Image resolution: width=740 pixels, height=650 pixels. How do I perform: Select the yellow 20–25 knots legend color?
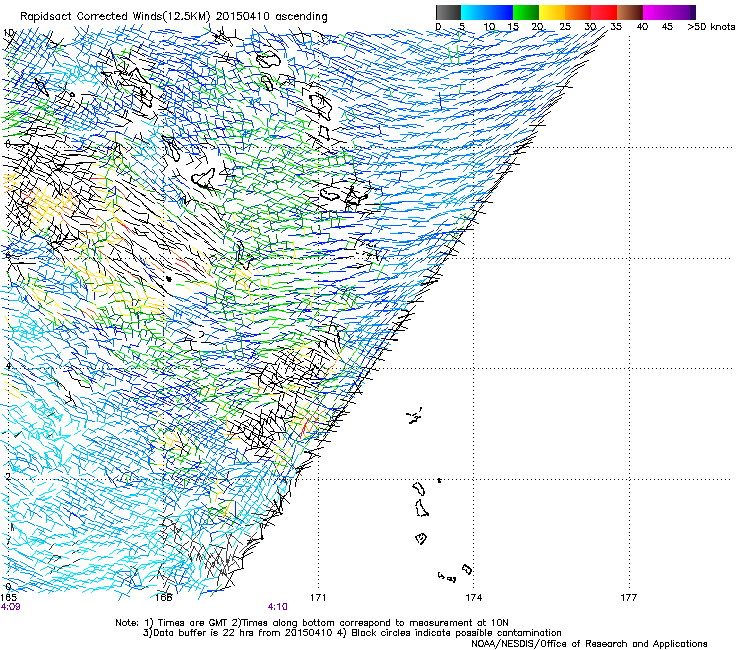552,12
